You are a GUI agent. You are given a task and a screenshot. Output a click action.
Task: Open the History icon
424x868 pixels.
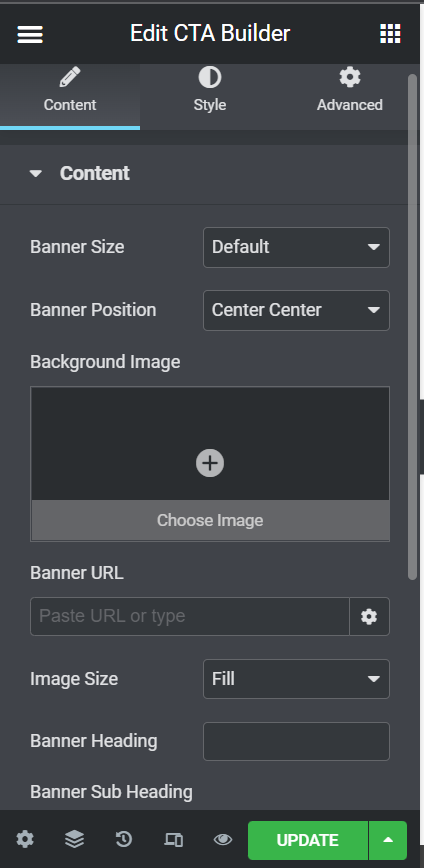123,840
